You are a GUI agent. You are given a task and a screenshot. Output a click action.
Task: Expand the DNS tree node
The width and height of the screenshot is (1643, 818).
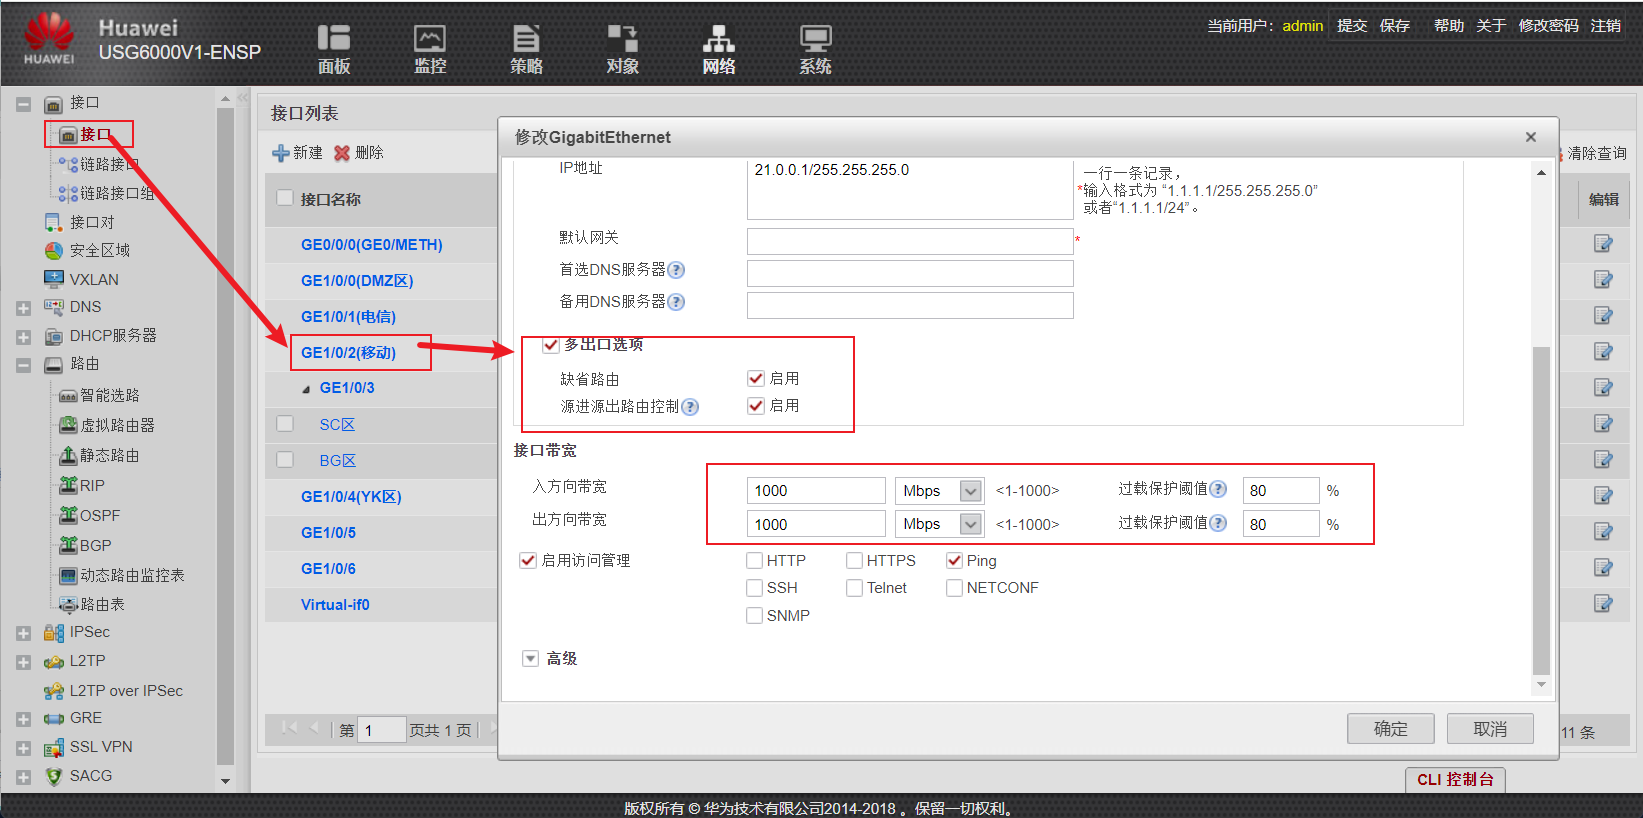tap(23, 308)
